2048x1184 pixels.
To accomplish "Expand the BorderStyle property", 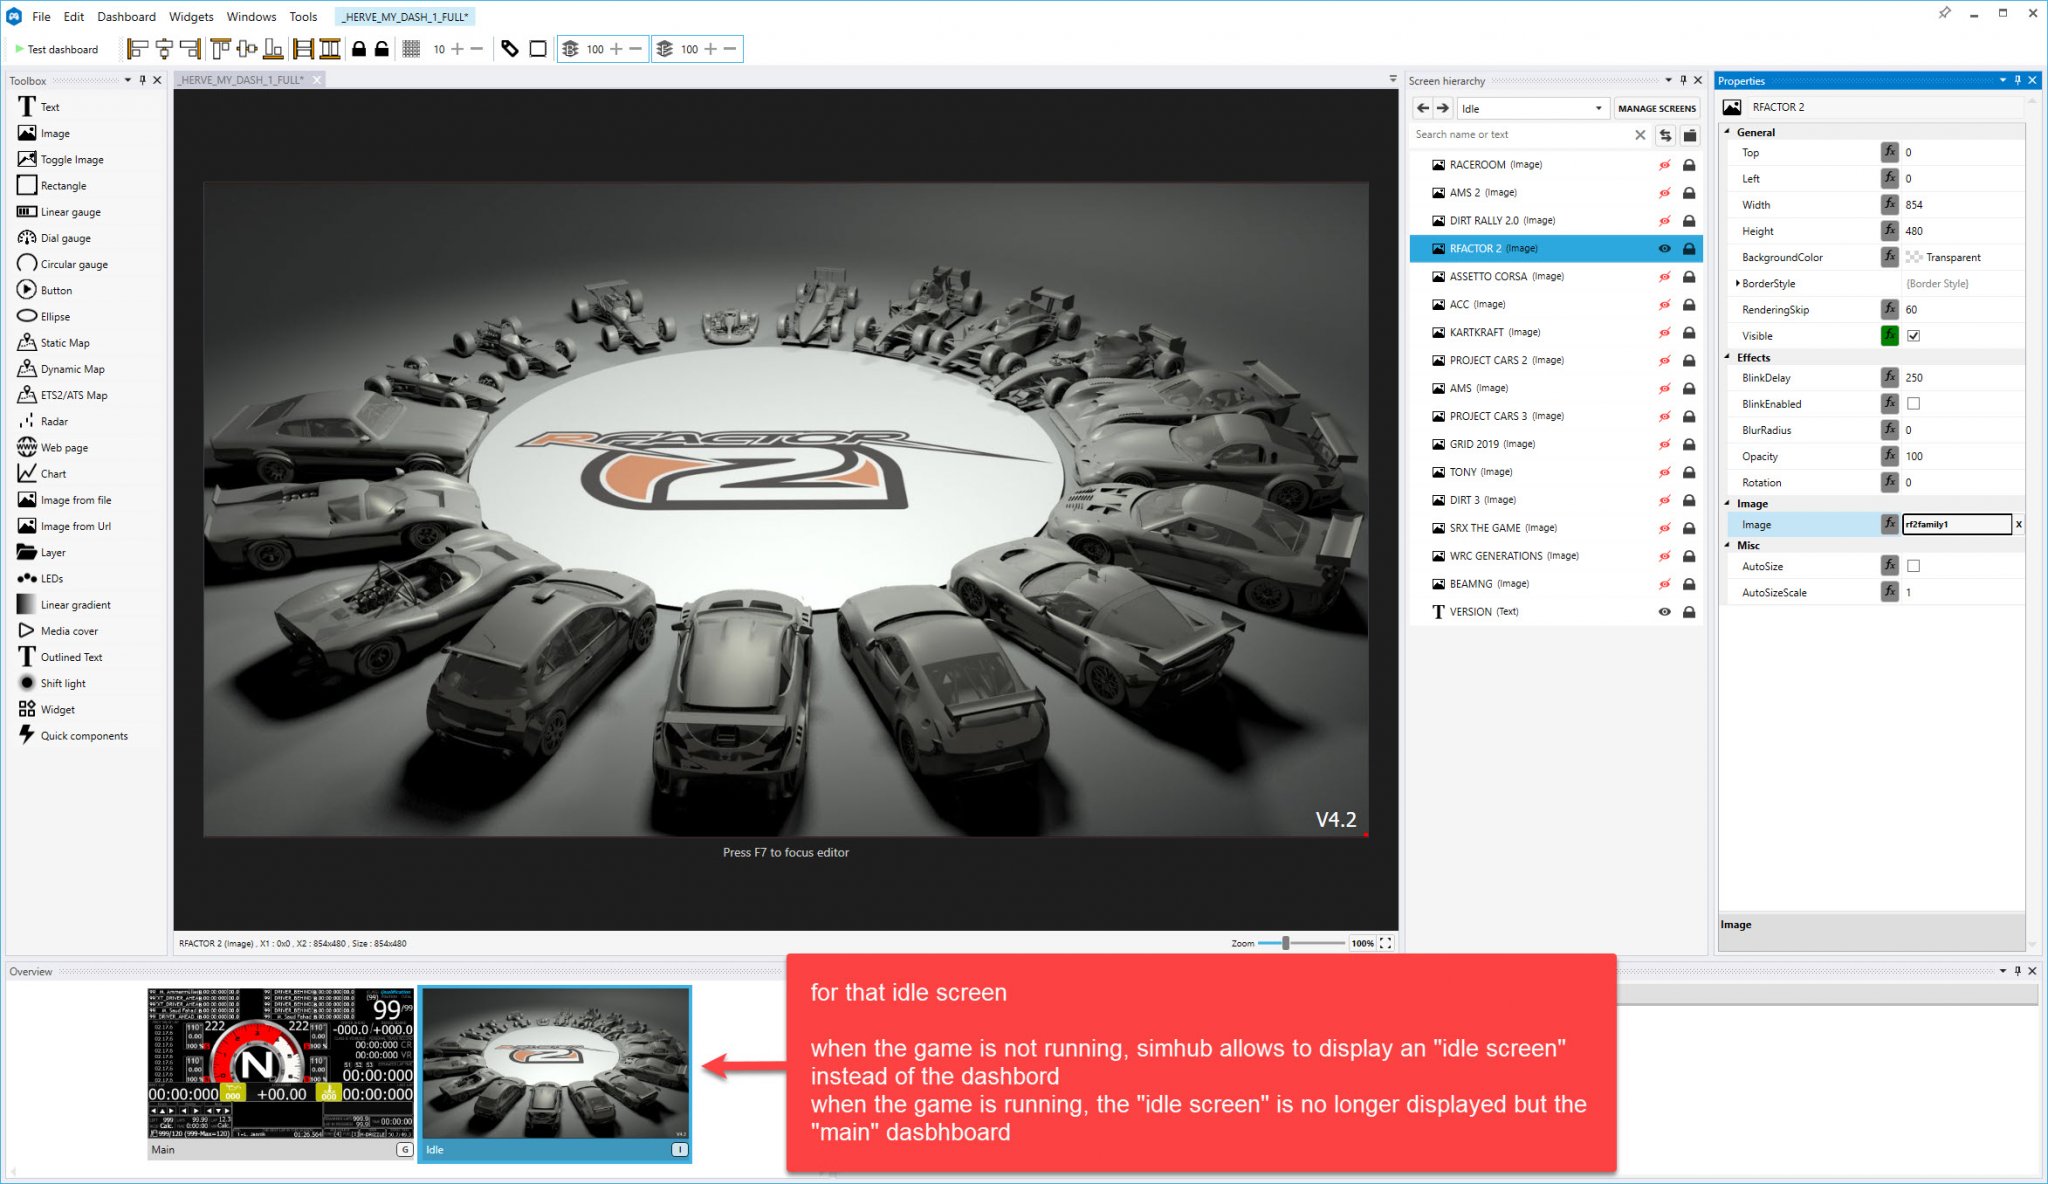I will pos(1737,283).
